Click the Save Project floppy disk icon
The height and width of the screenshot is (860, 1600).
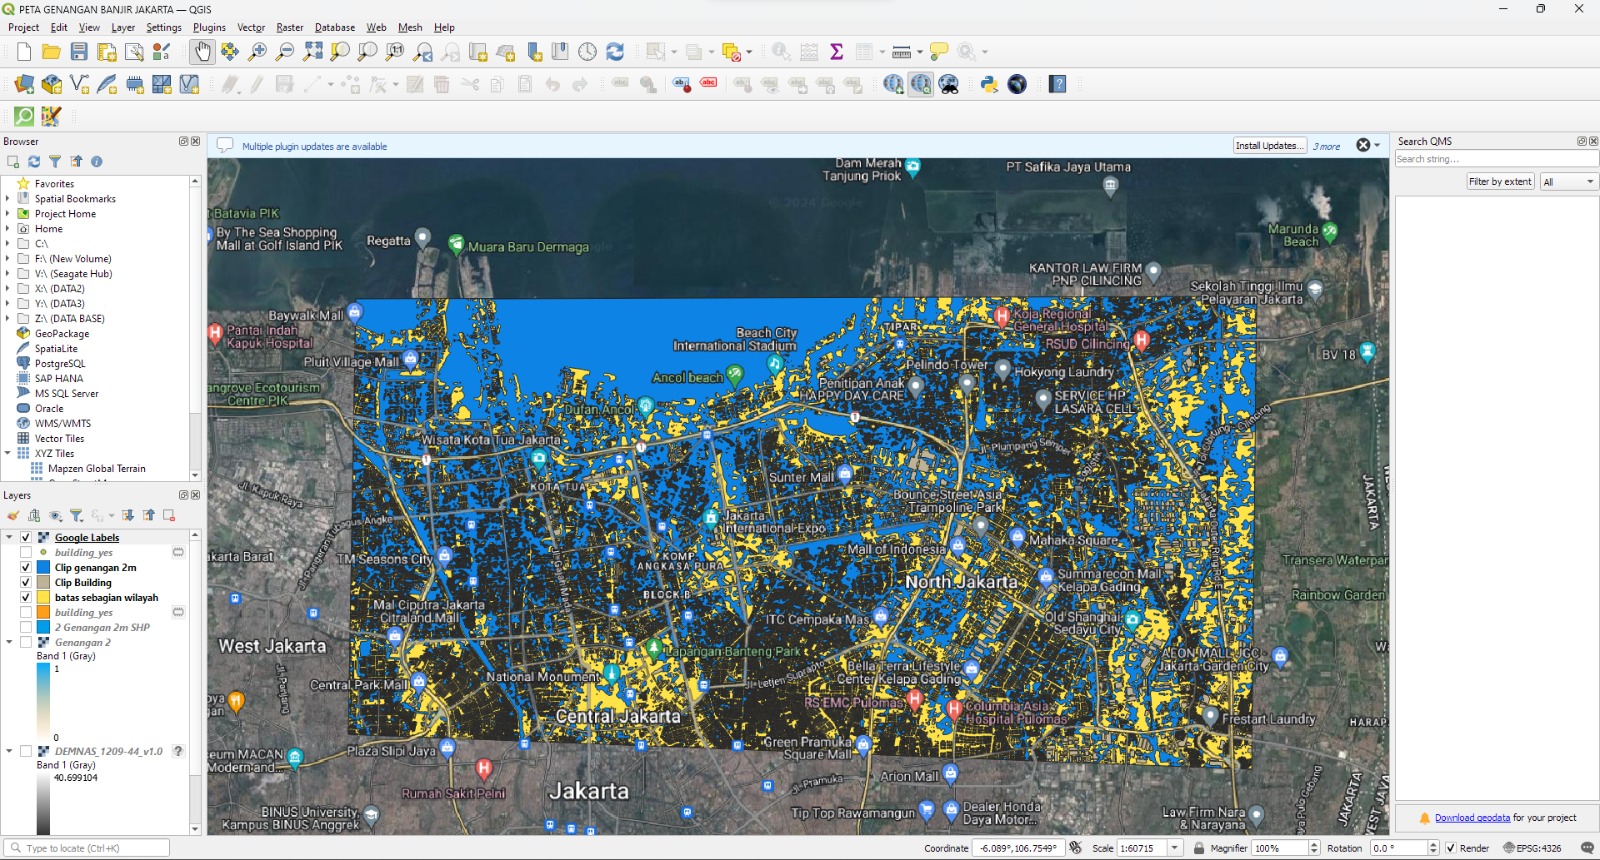(x=79, y=52)
